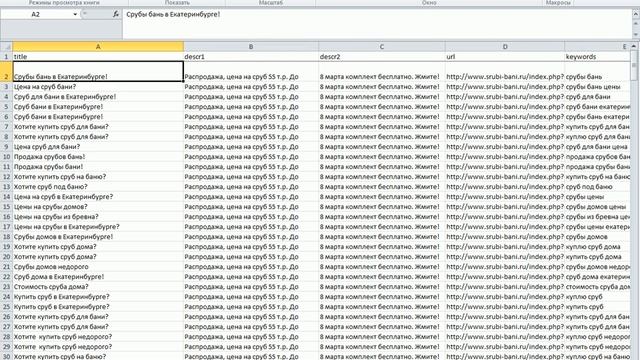The height and width of the screenshot is (360, 640).
Task: Select cell 'Срубы домов в Екатеринбурге!'
Action: [x=98, y=237]
